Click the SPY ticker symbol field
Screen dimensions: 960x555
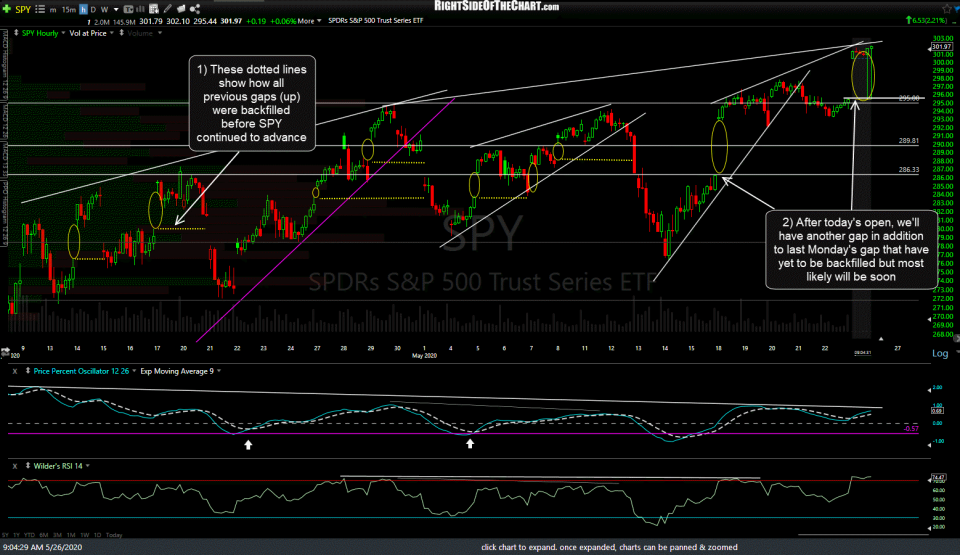pos(23,9)
